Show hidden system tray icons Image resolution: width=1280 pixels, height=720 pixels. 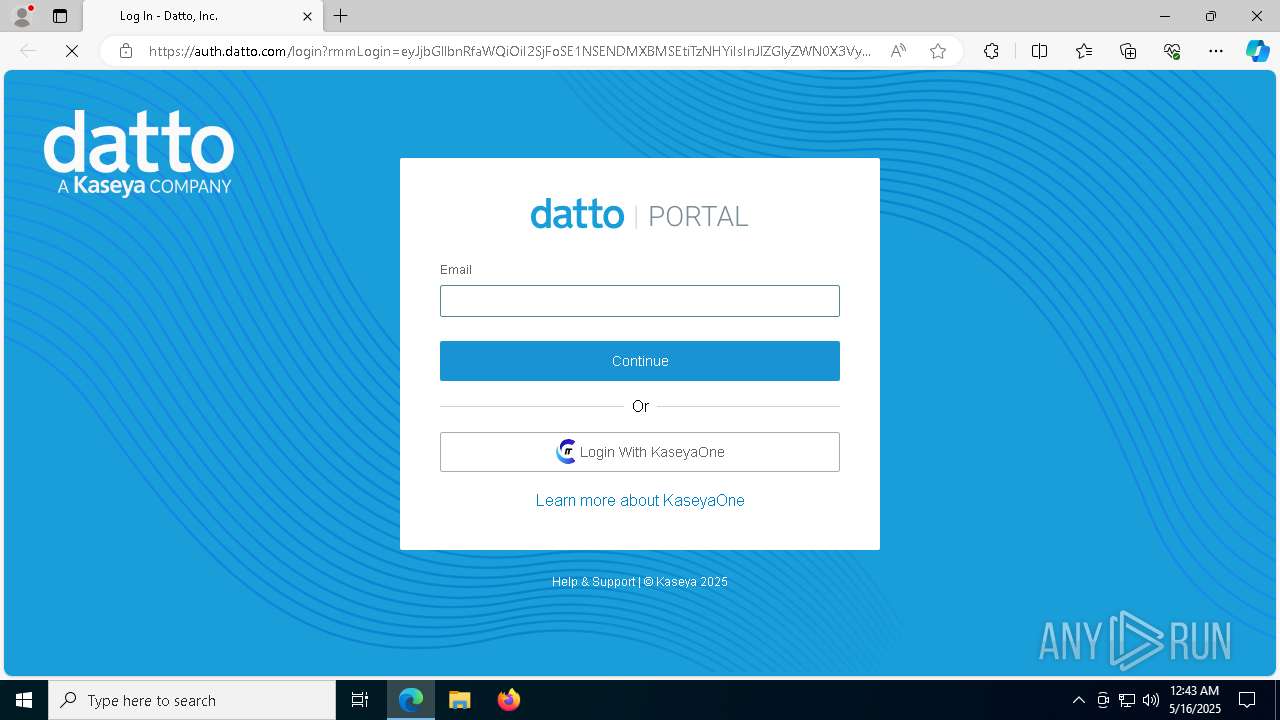tap(1078, 700)
